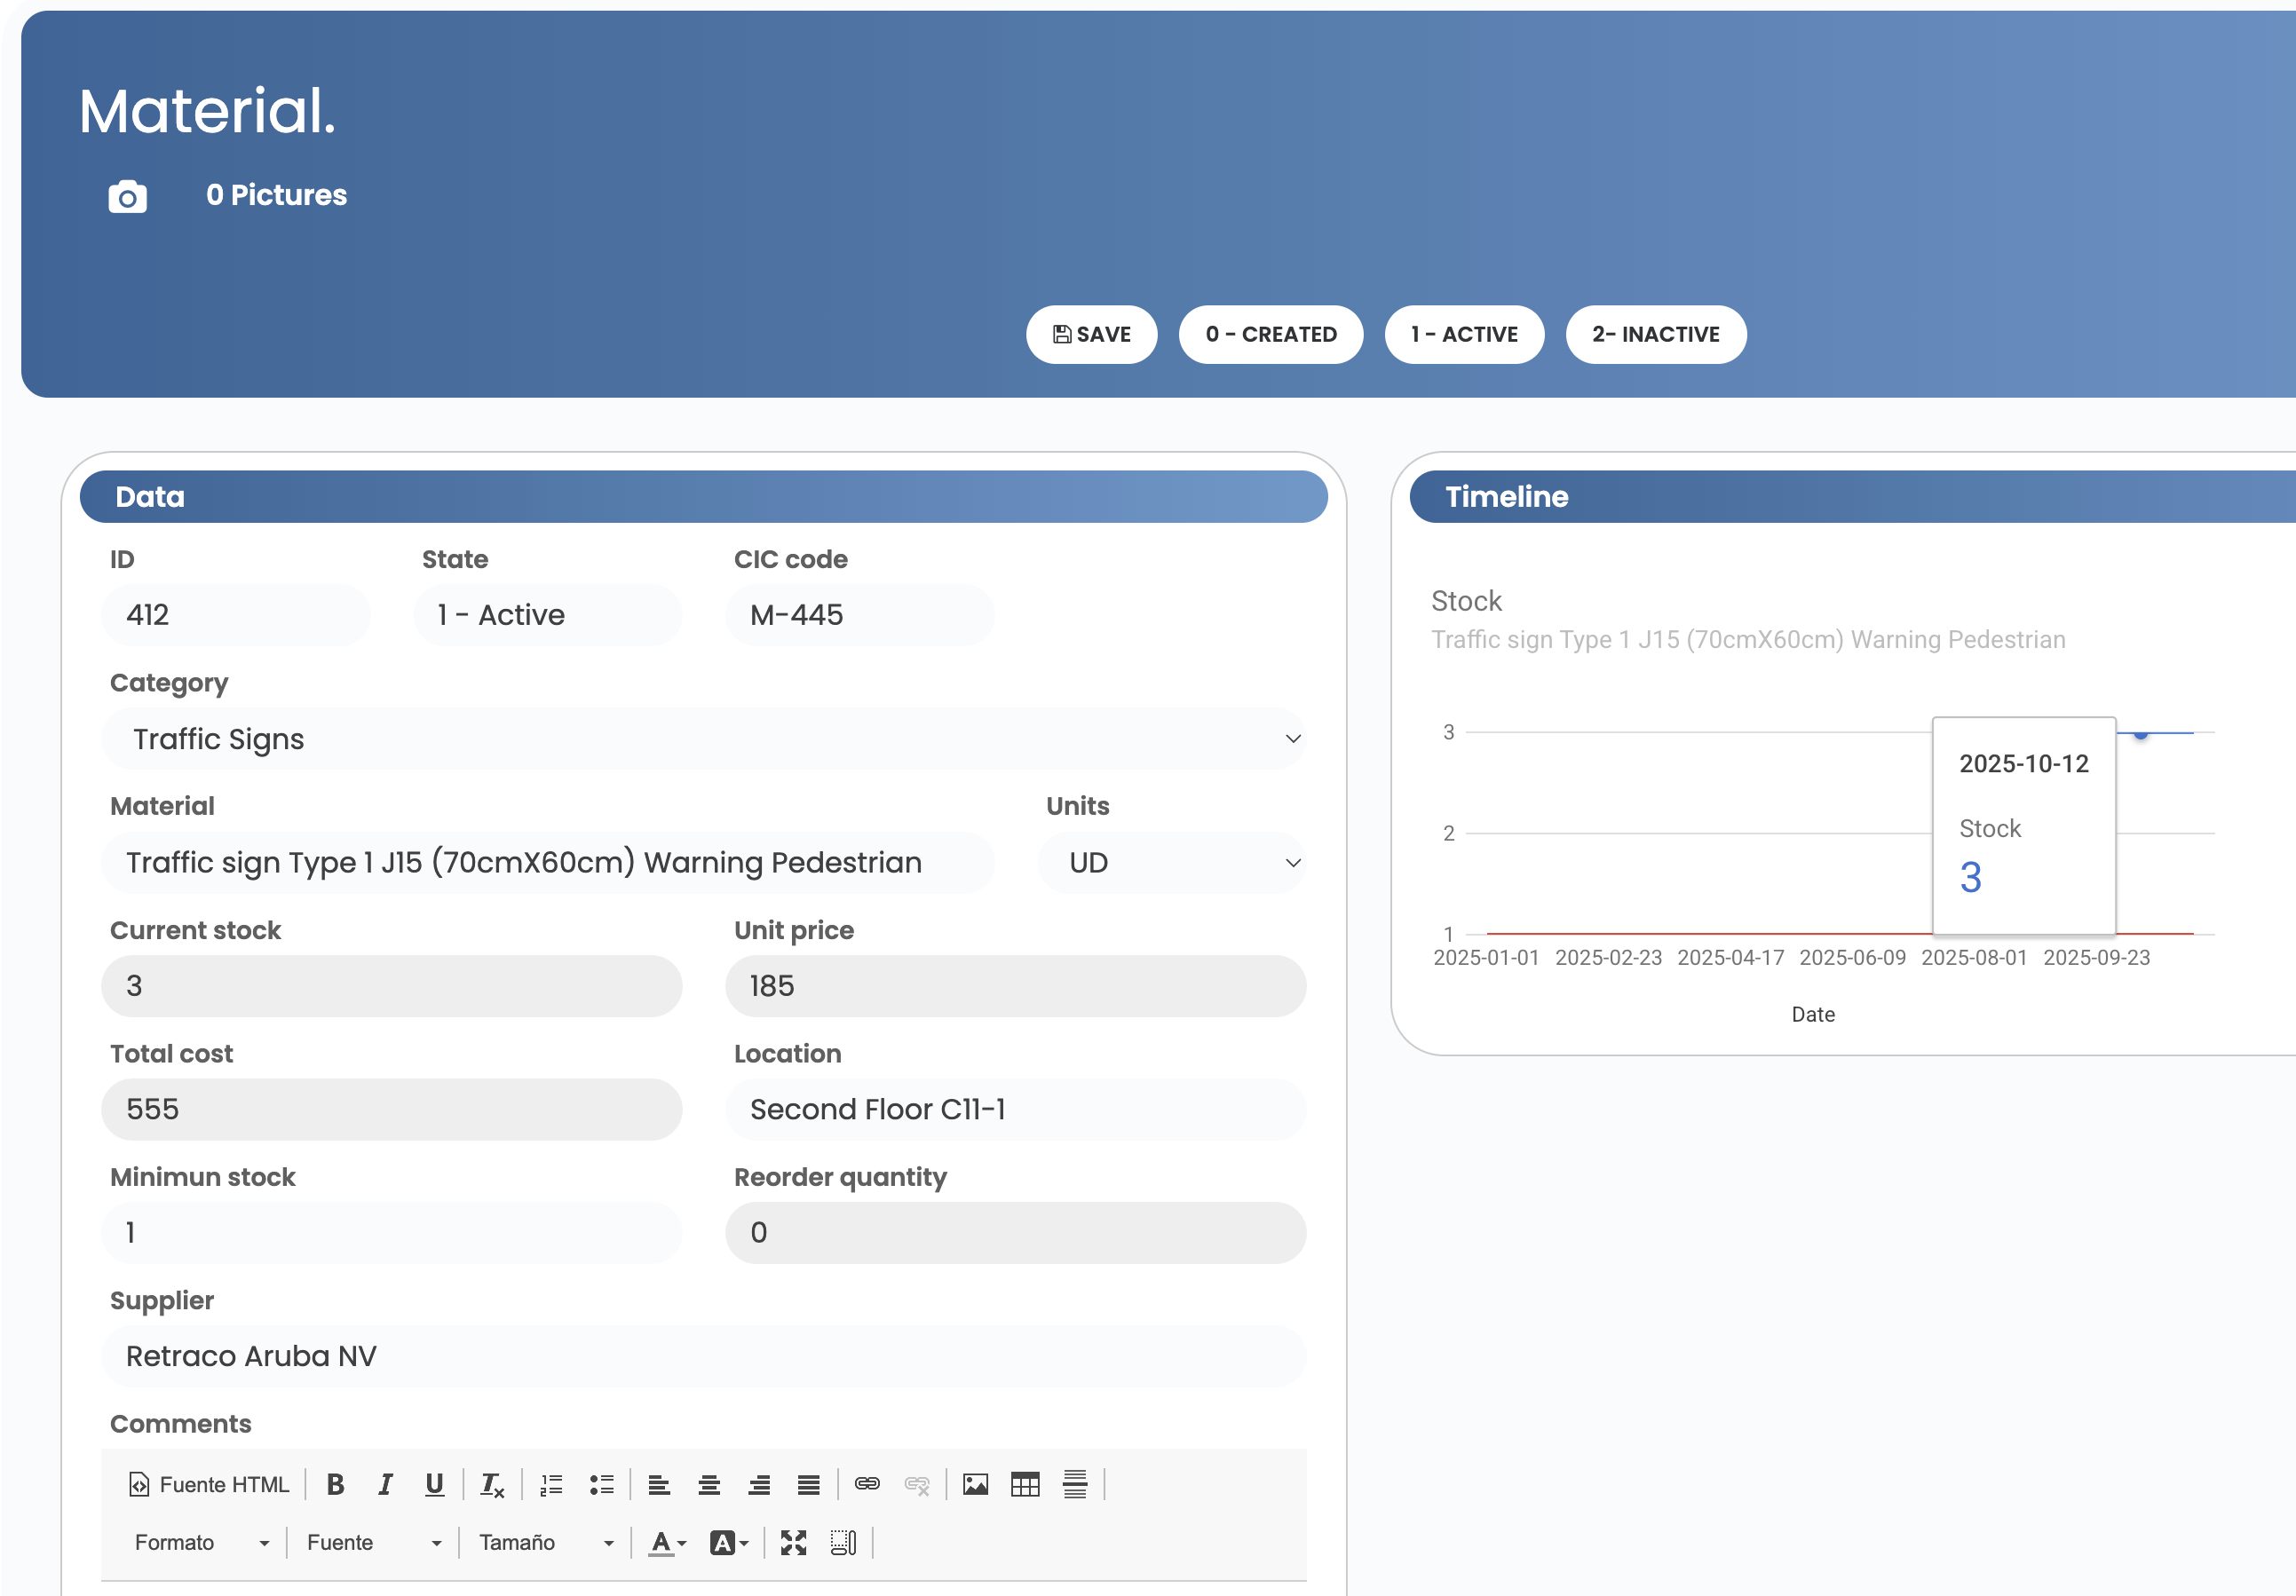Open the camera pictures panel

(x=127, y=196)
